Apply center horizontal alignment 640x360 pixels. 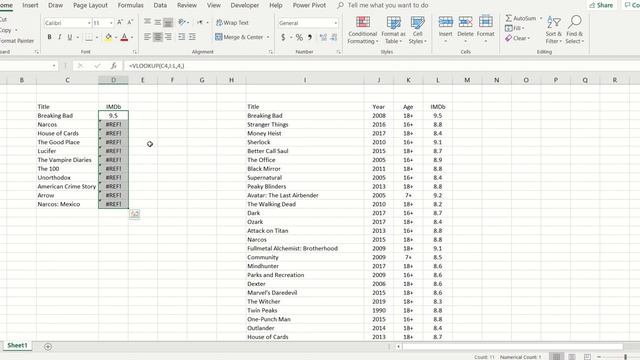pos(158,37)
